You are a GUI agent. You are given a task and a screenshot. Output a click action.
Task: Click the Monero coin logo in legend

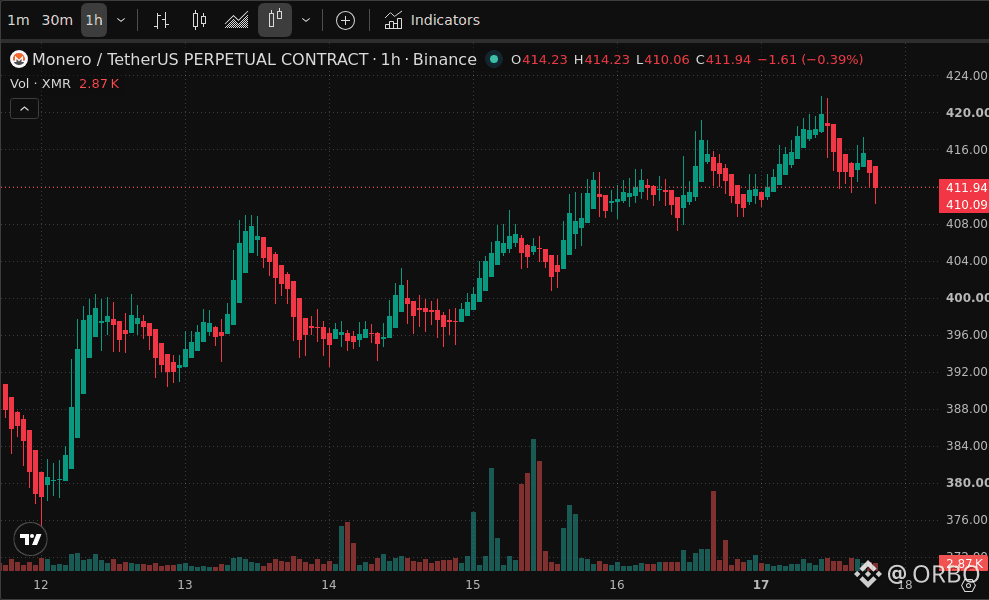19,59
